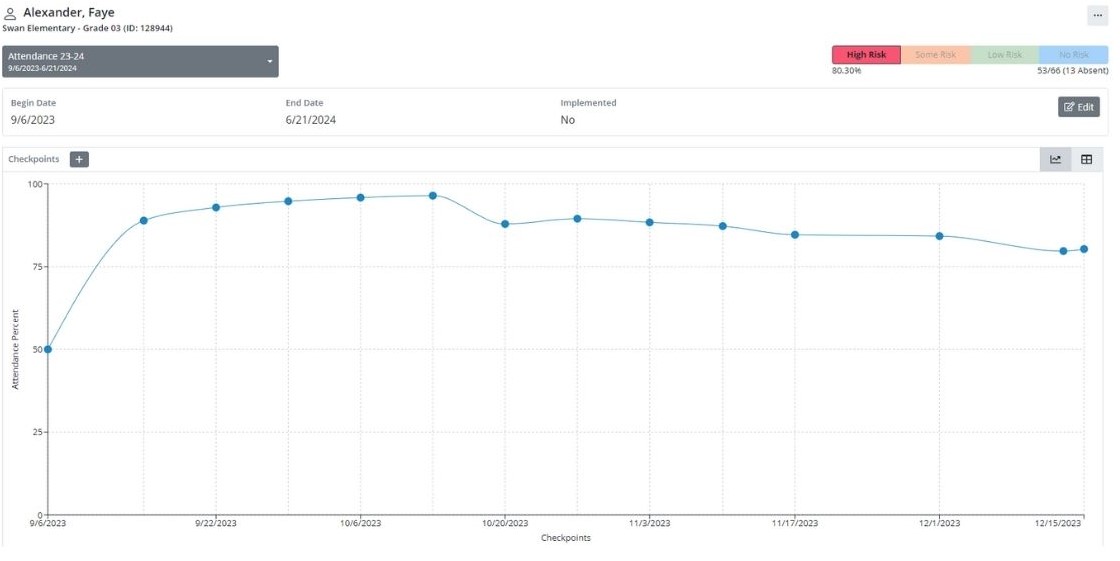Click the 10/20/2023 checkpoint data point
Viewport: 1120px width, 561px height.
click(505, 224)
